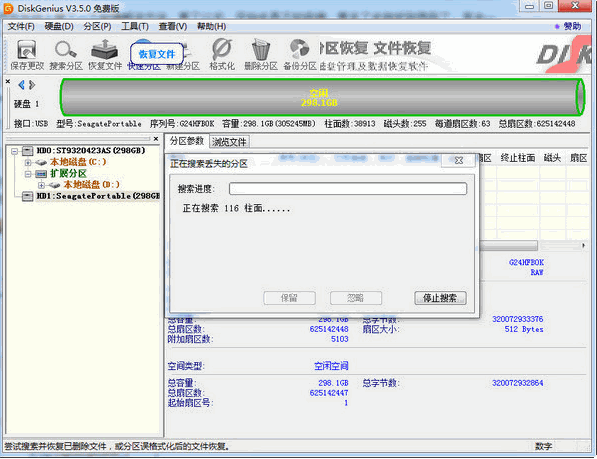The height and width of the screenshot is (459, 597).
Task: Click the Recover Files (恢复文件) toolbar icon
Action: coord(105,55)
